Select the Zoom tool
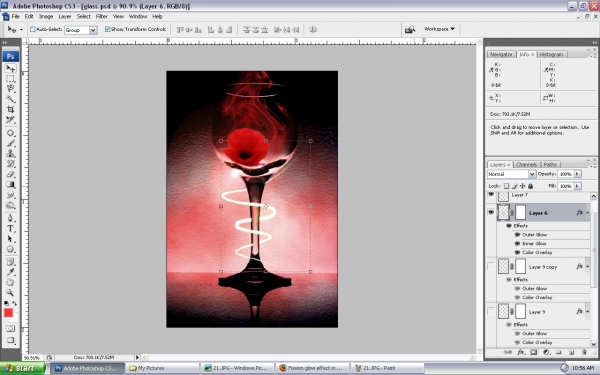 coord(10,293)
